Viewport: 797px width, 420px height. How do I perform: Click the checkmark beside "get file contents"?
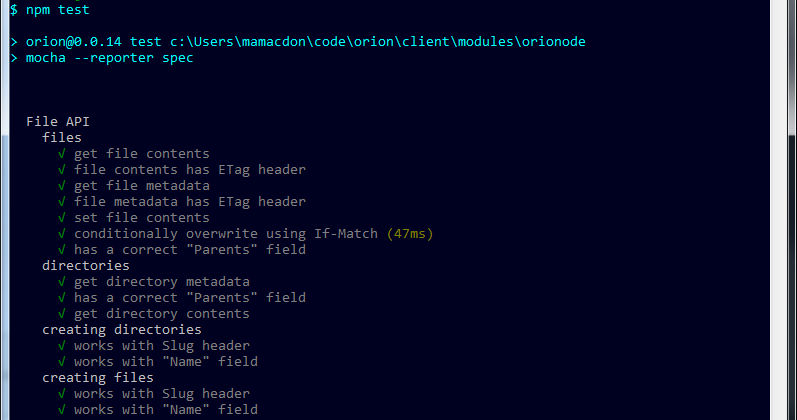(62, 154)
